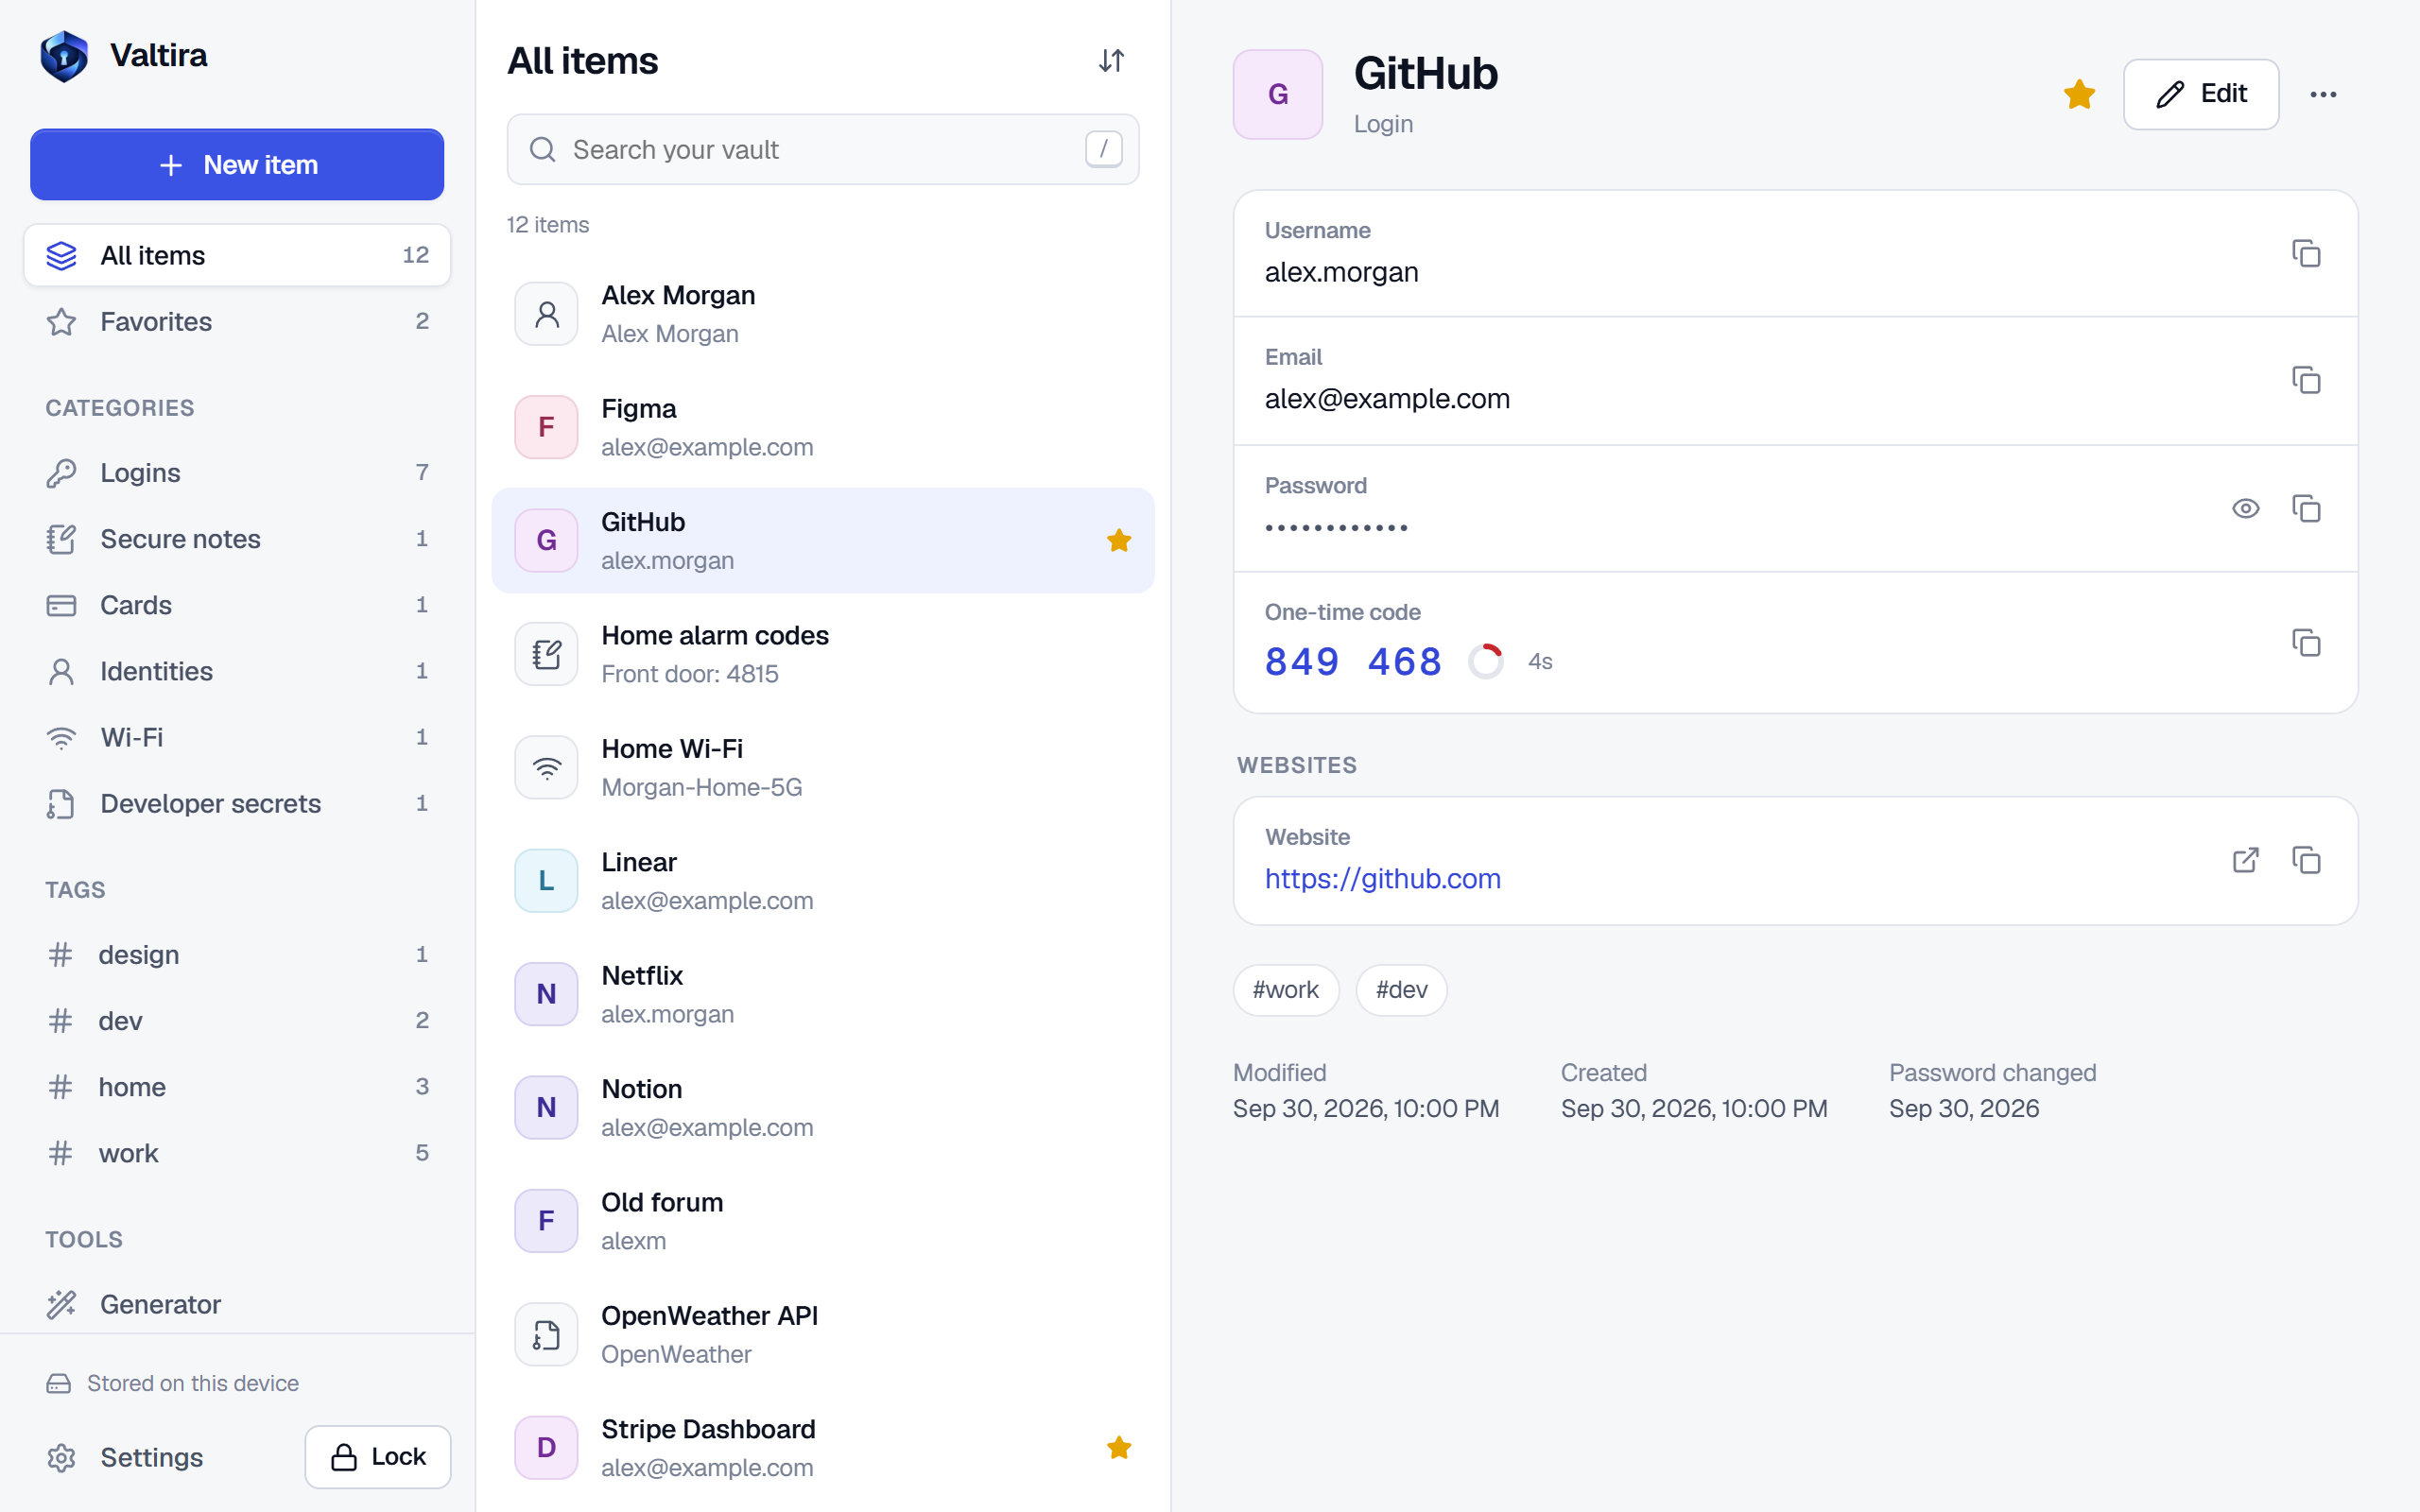Image resolution: width=2420 pixels, height=1512 pixels.
Task: Select the Netflix login item
Action: [822, 994]
